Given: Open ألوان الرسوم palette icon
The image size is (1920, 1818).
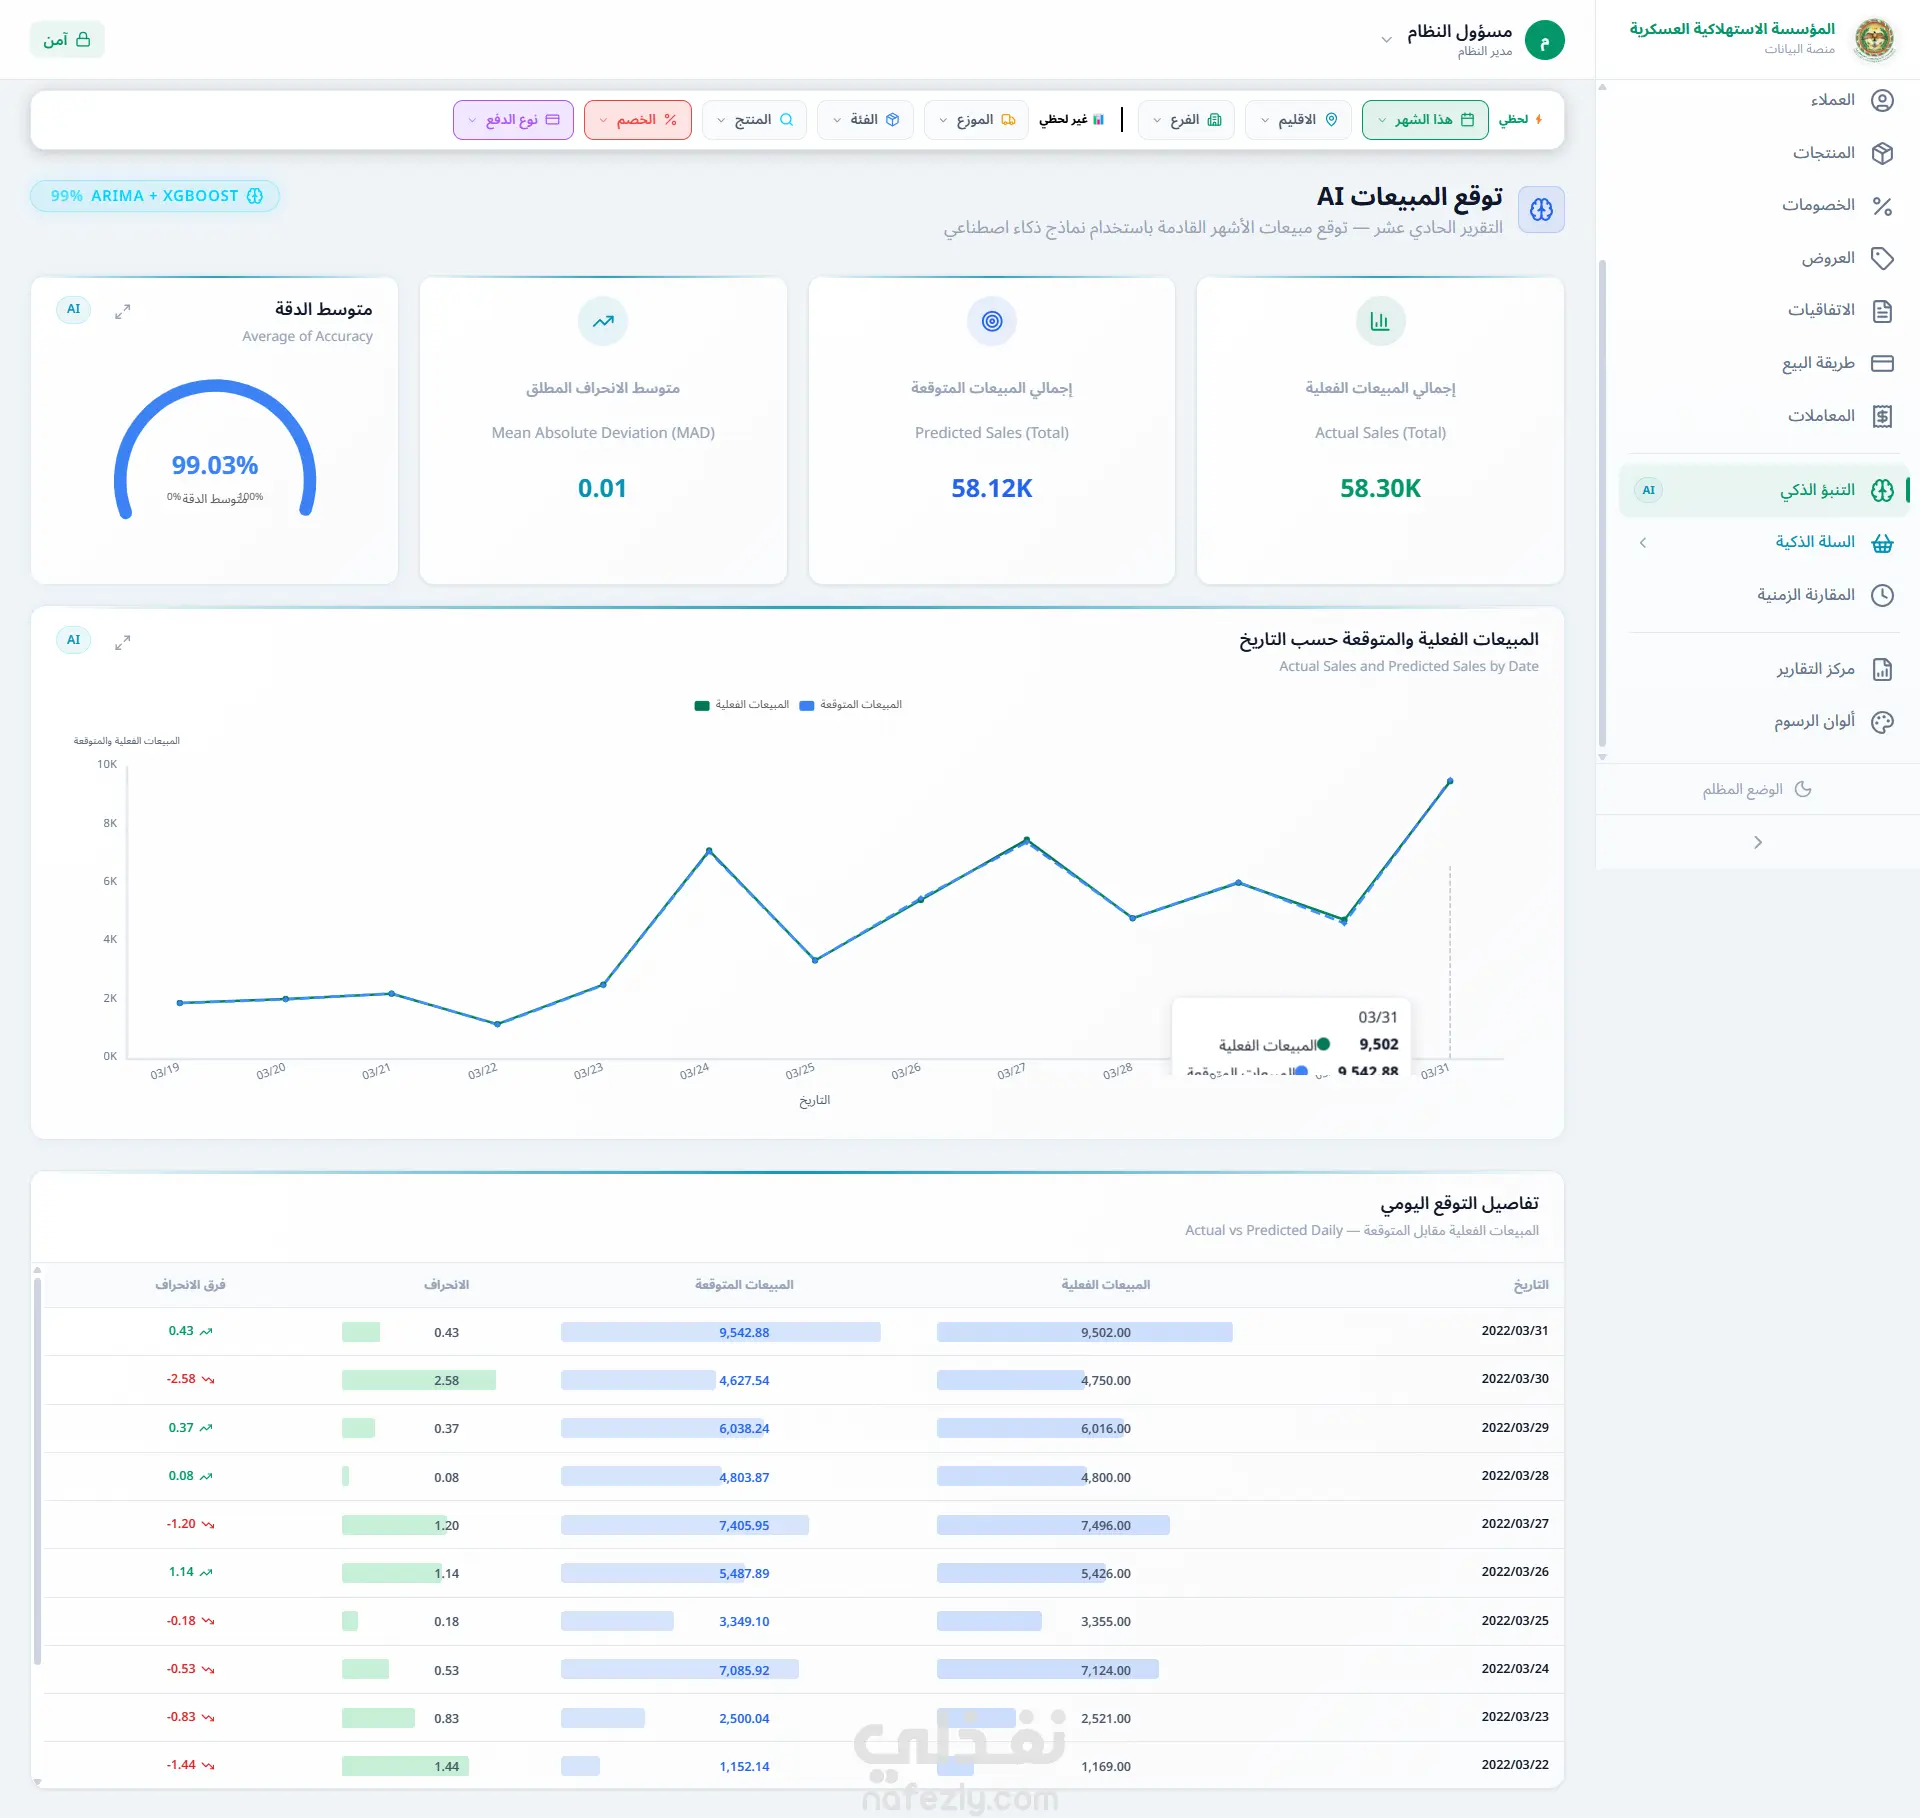Looking at the screenshot, I should click(x=1882, y=722).
